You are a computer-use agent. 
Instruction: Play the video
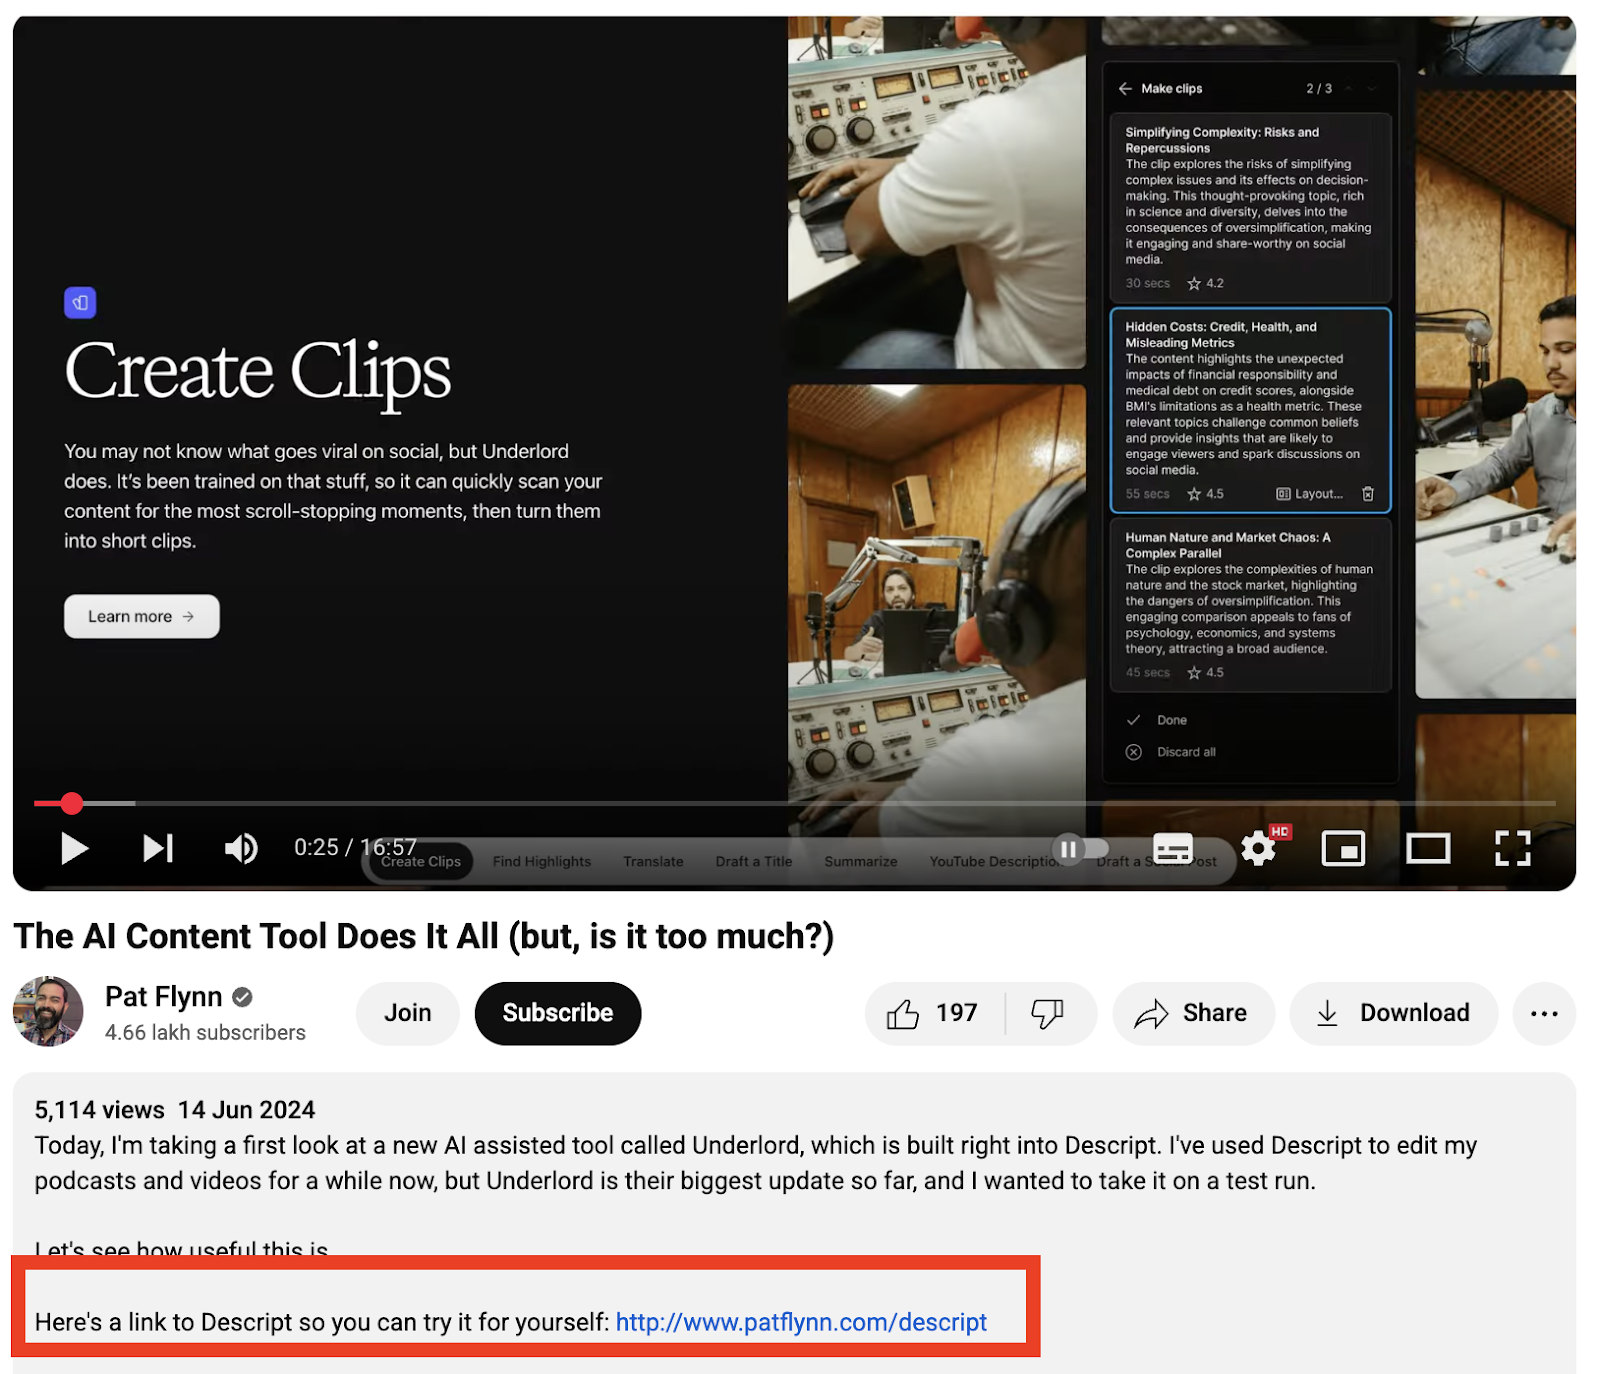[74, 849]
